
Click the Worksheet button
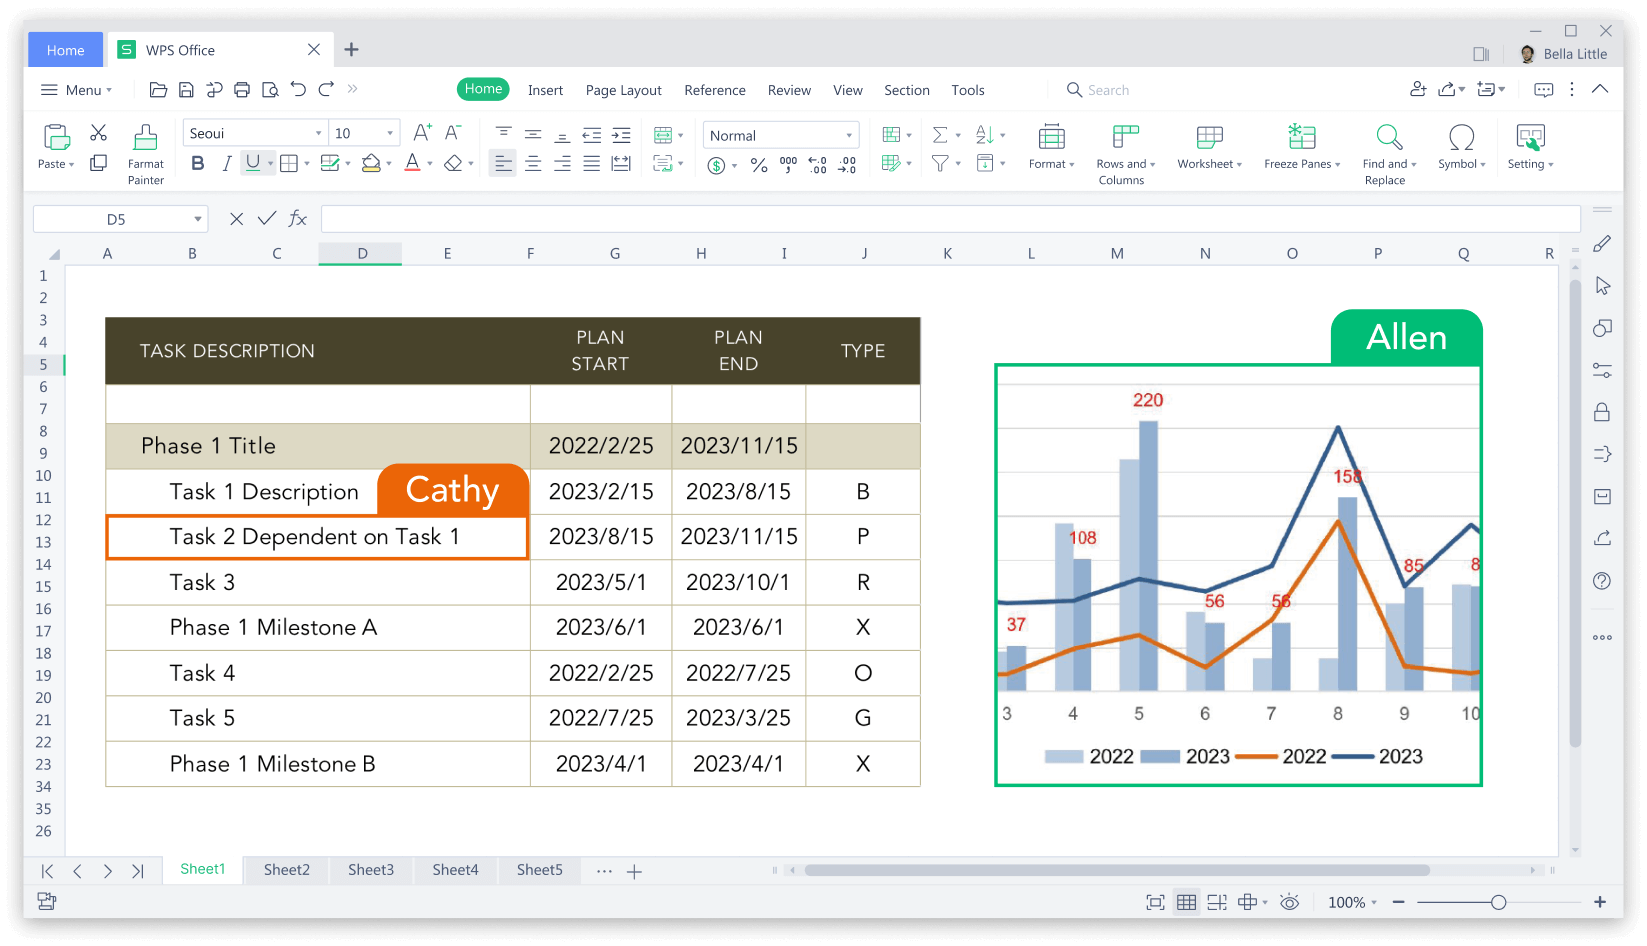(x=1209, y=148)
